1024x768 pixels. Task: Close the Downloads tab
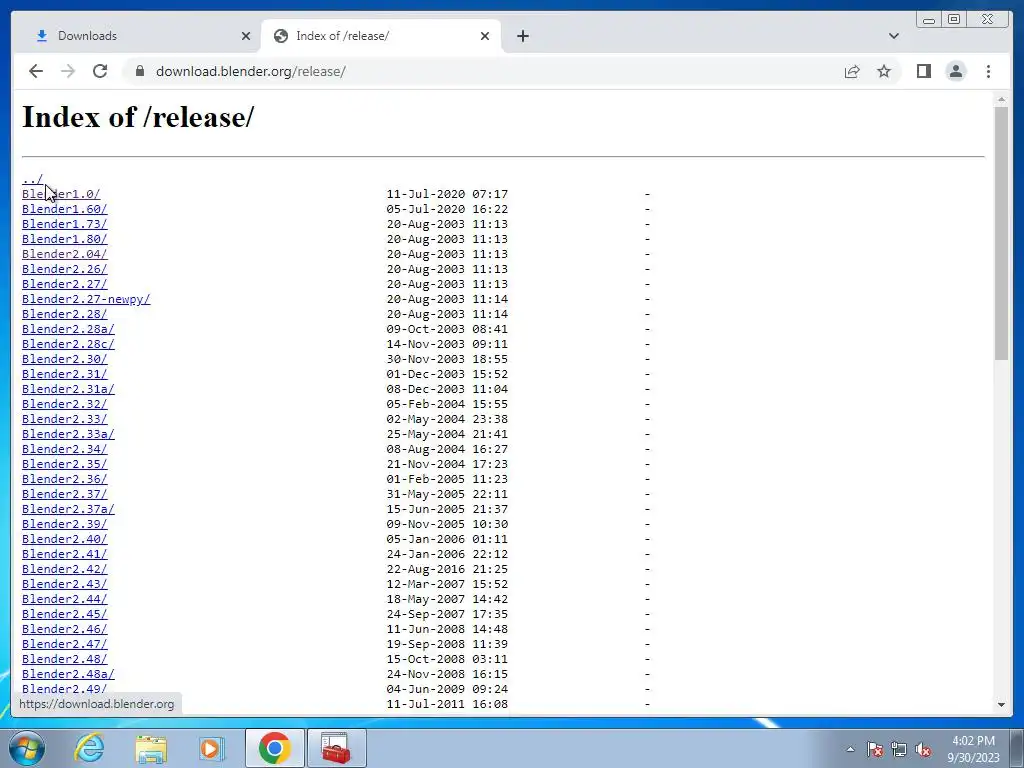[x=246, y=36]
